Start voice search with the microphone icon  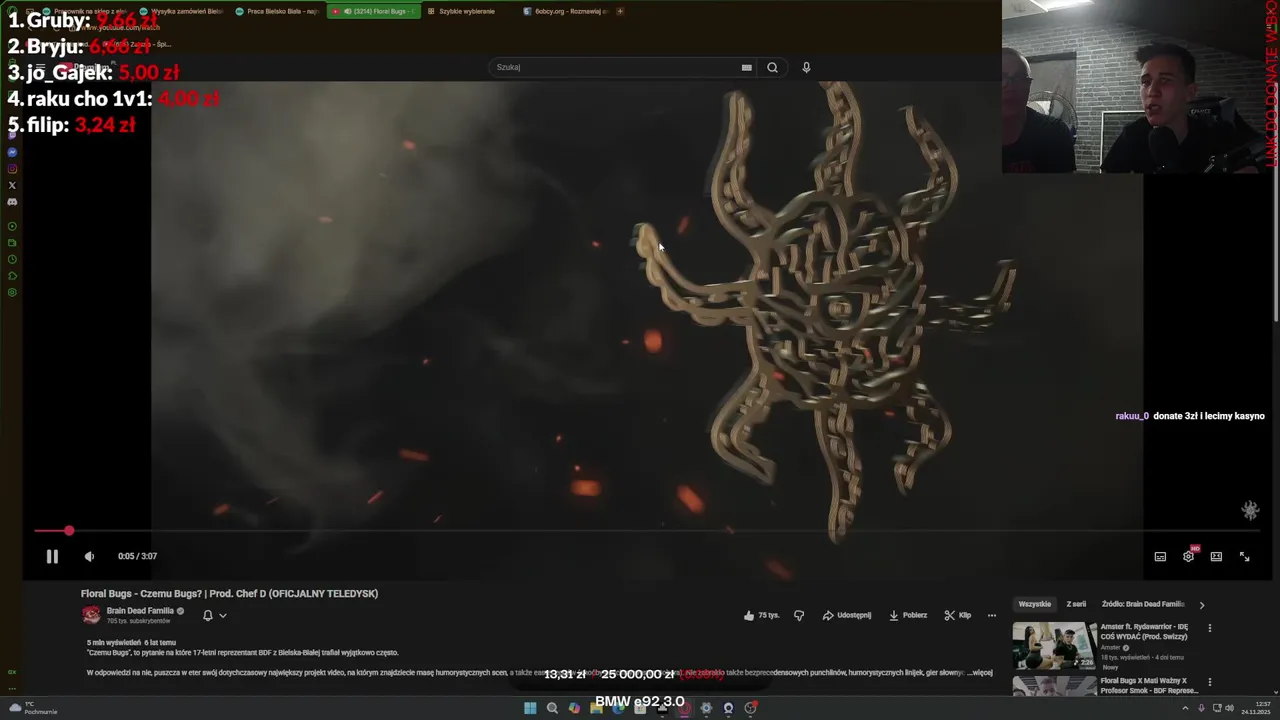(x=806, y=67)
